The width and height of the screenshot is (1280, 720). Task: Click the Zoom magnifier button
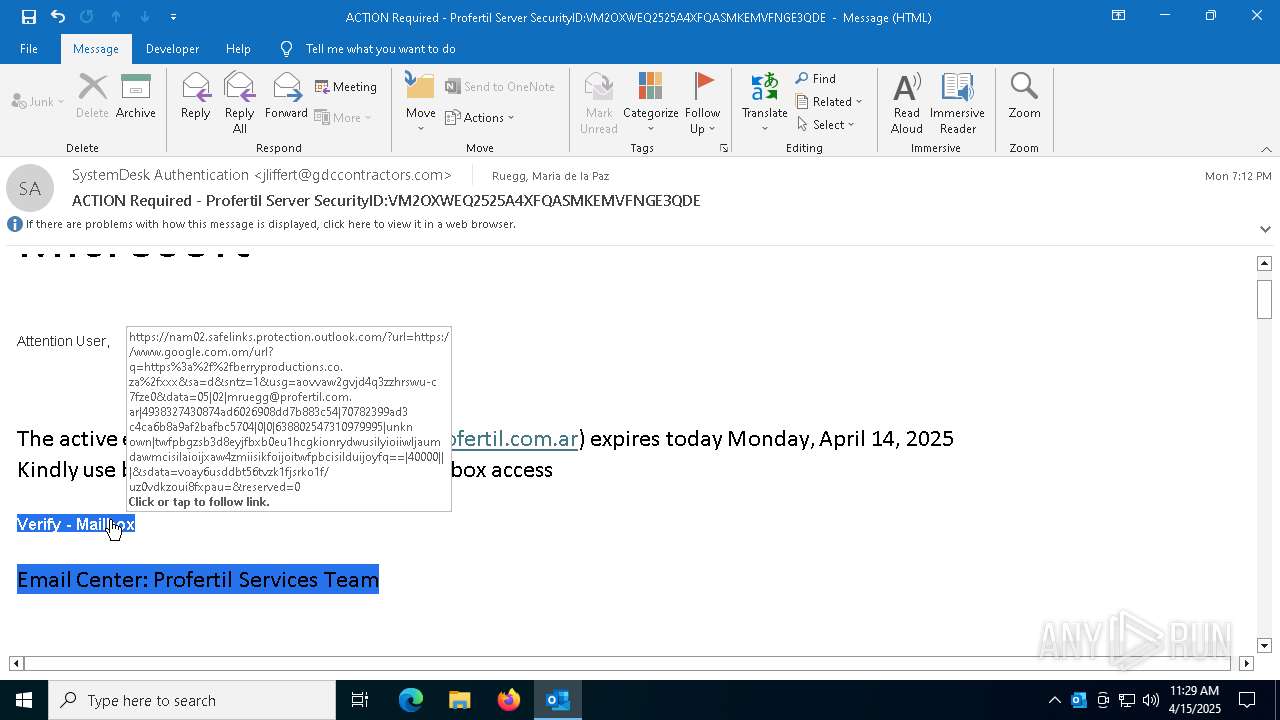click(1024, 97)
